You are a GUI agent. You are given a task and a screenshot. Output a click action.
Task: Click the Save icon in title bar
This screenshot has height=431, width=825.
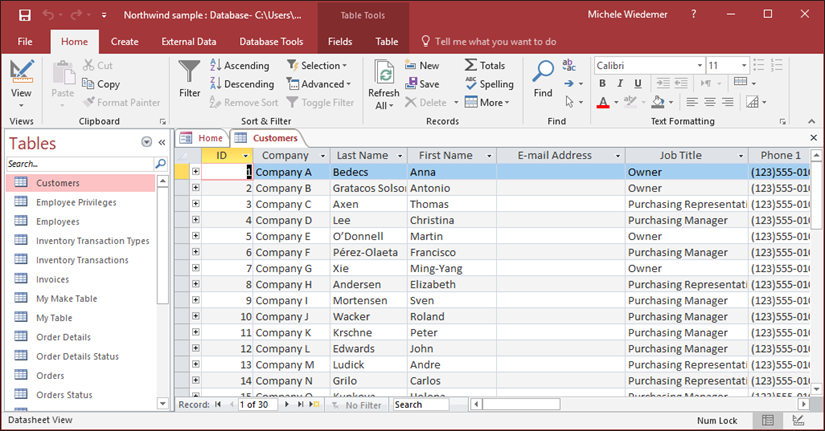coord(24,15)
